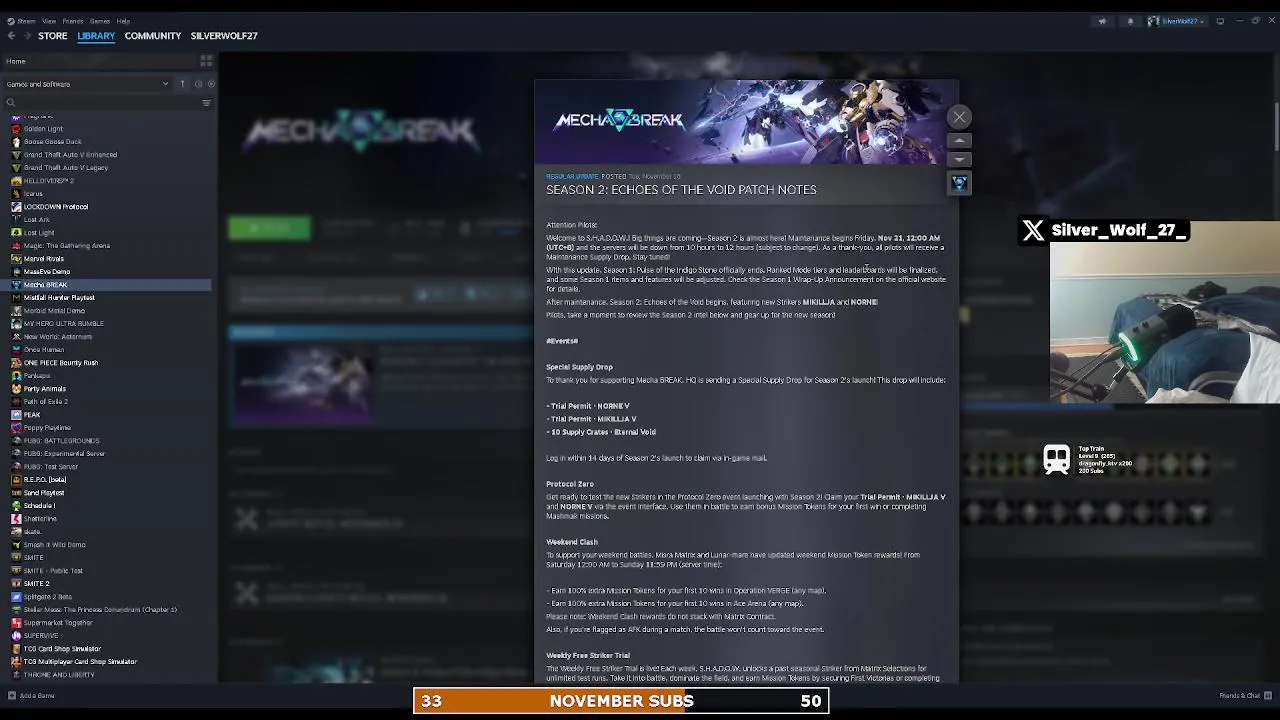The height and width of the screenshot is (720, 1280).
Task: Click the R.E.P.O. [beta] game icon
Action: [x=16, y=479]
